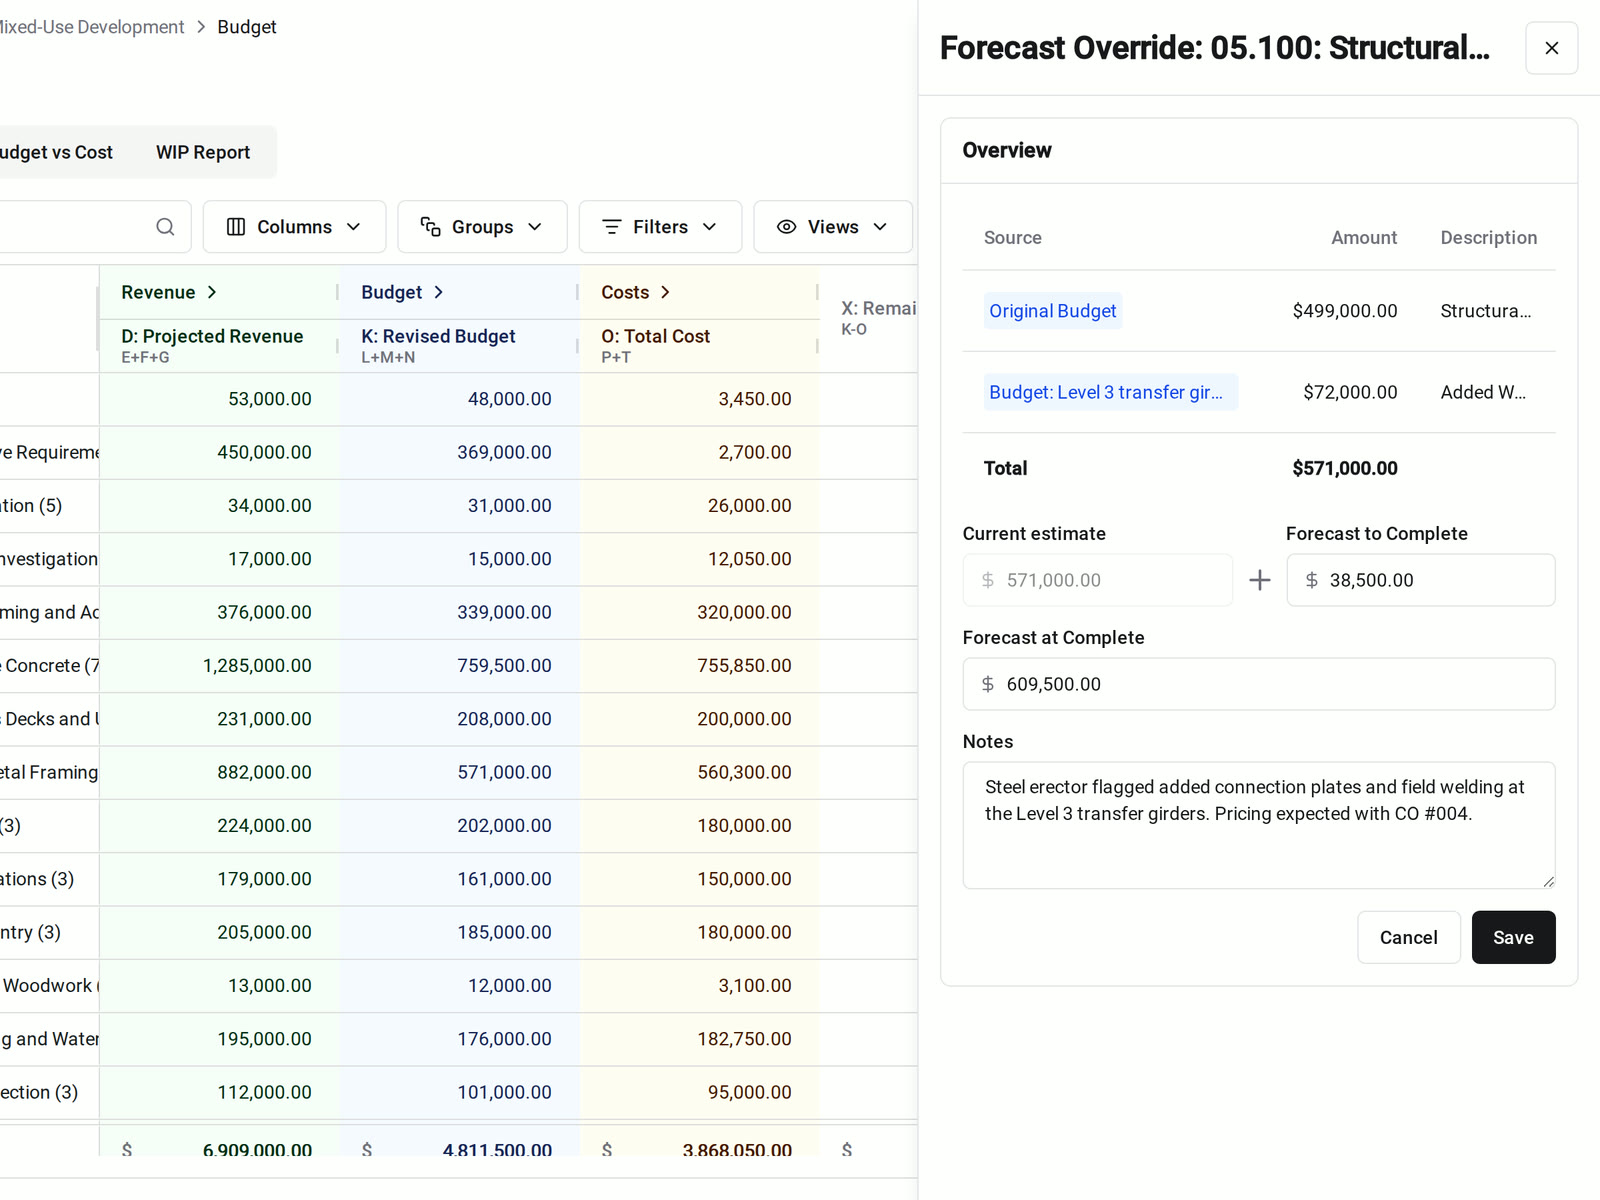Click the 3,450.00 Total Cost cell
This screenshot has width=1600, height=1200.
coord(699,399)
